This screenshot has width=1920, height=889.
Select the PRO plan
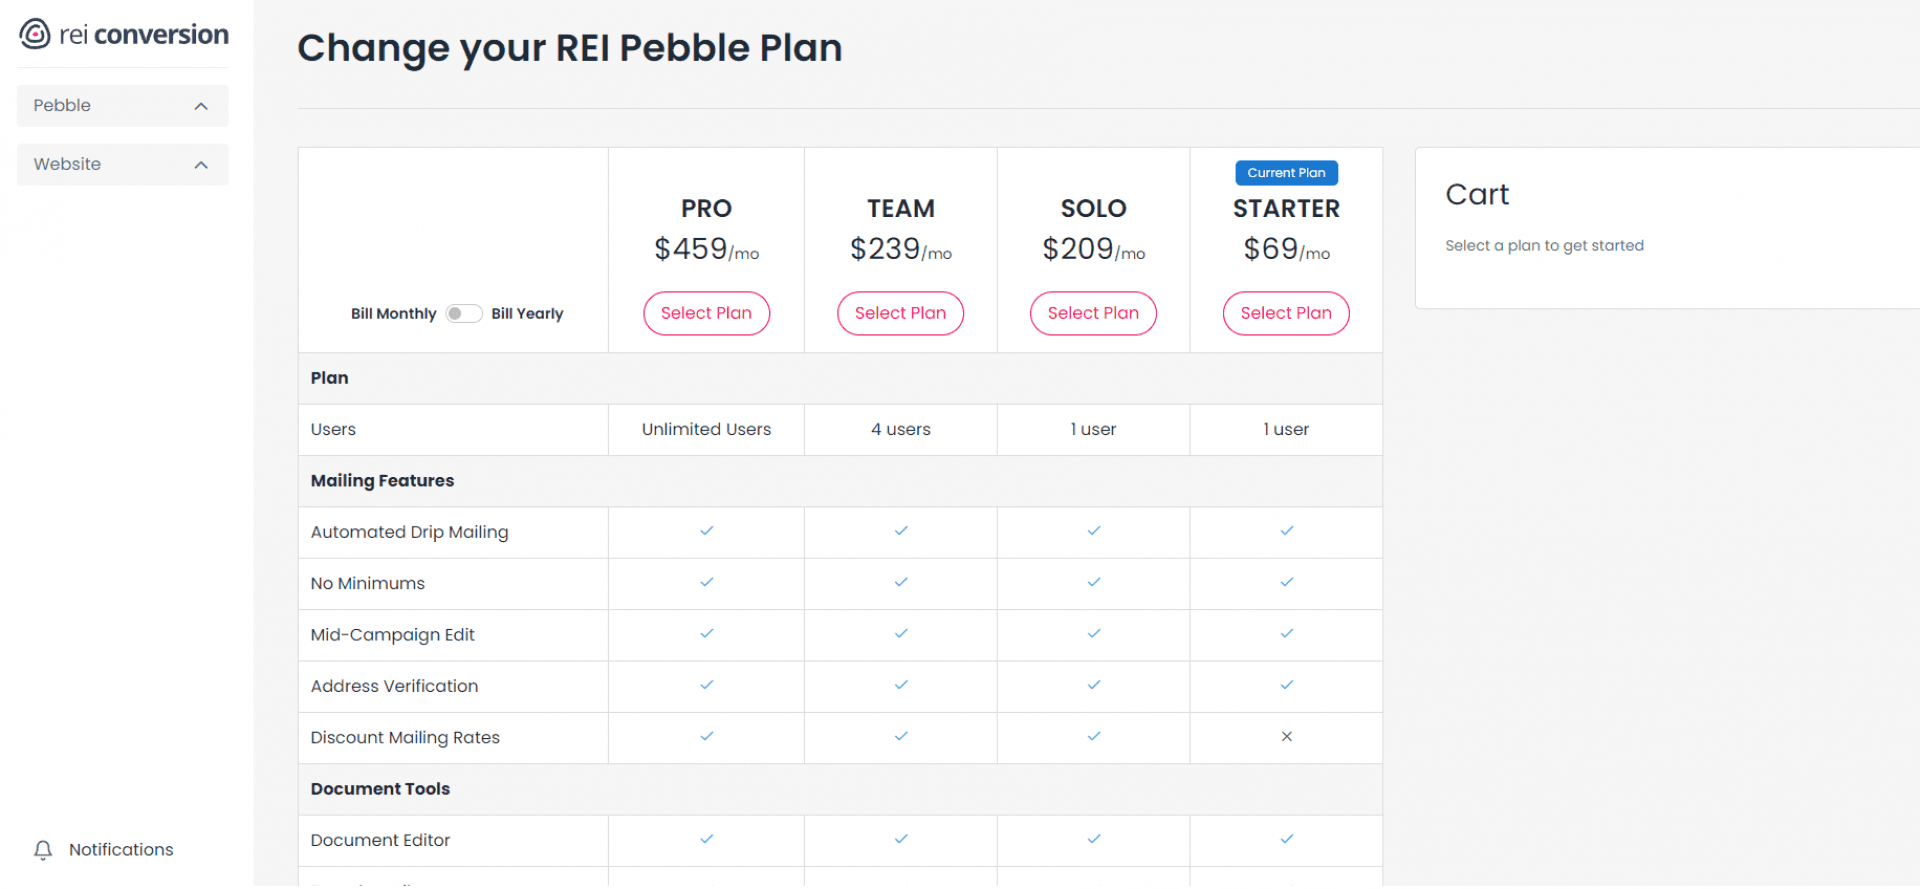coord(706,314)
